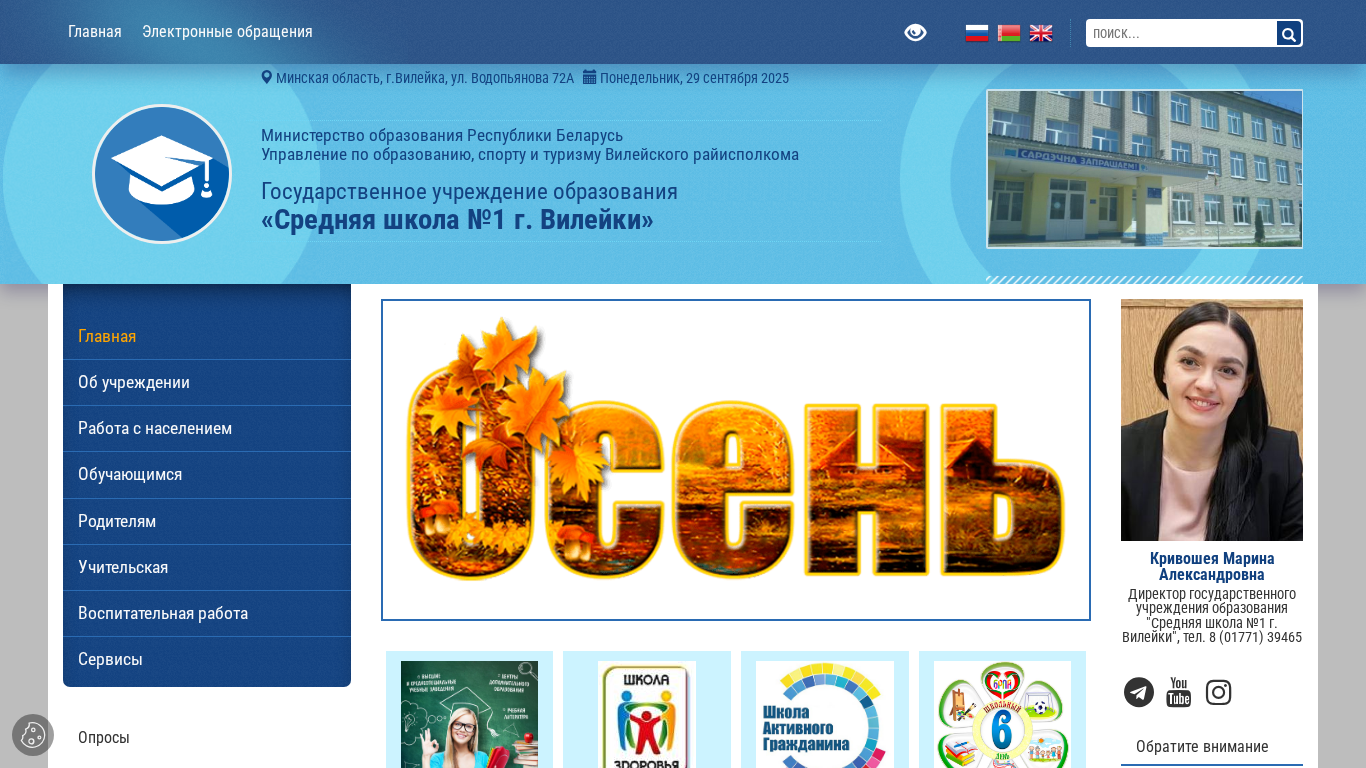Open the Telegram channel icon

pyautogui.click(x=1139, y=692)
